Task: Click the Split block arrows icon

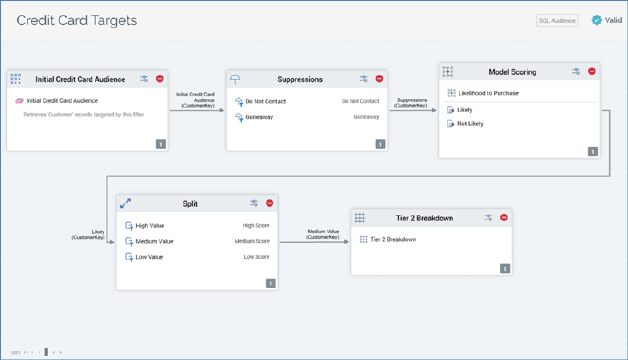Action: point(125,203)
